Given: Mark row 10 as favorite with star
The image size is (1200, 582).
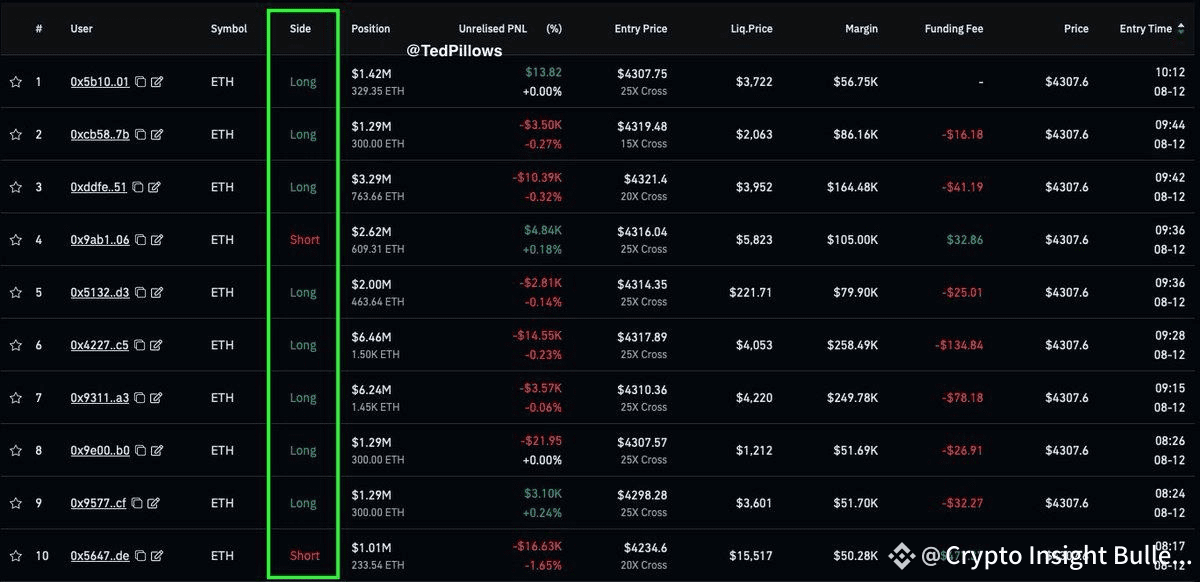Looking at the screenshot, I should (15, 556).
